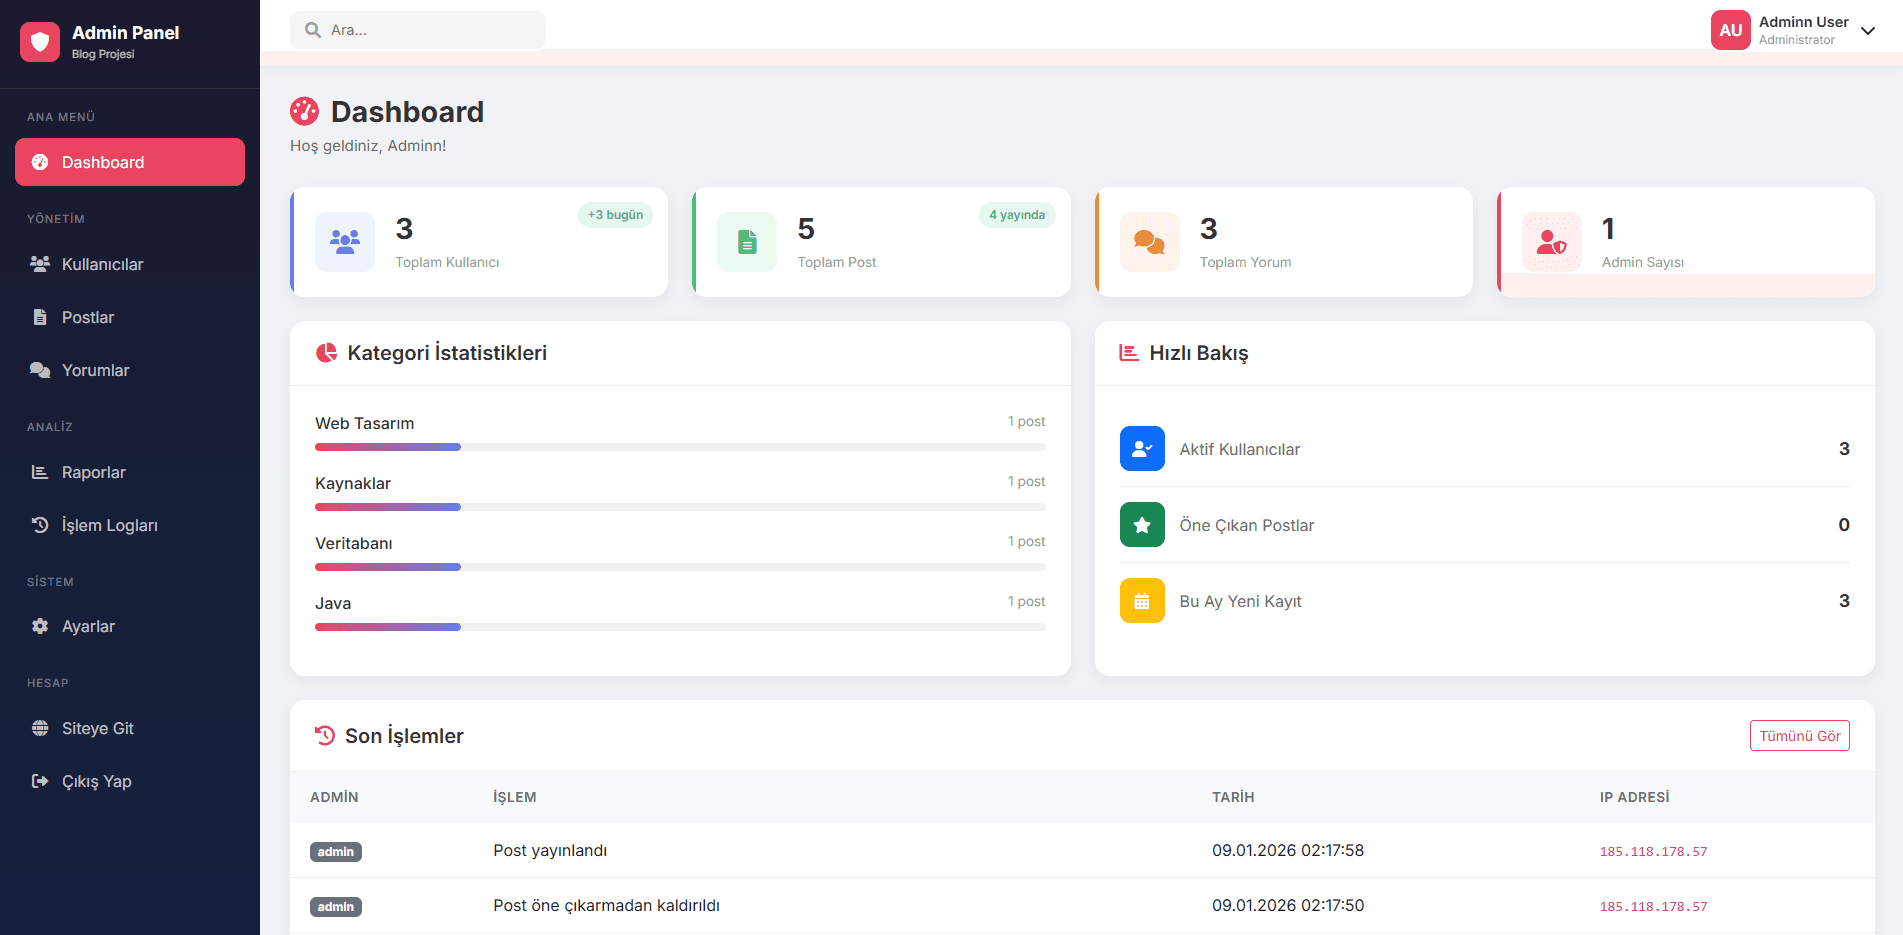Open the Siteye Git link
Image resolution: width=1903 pixels, height=935 pixels.
point(98,728)
